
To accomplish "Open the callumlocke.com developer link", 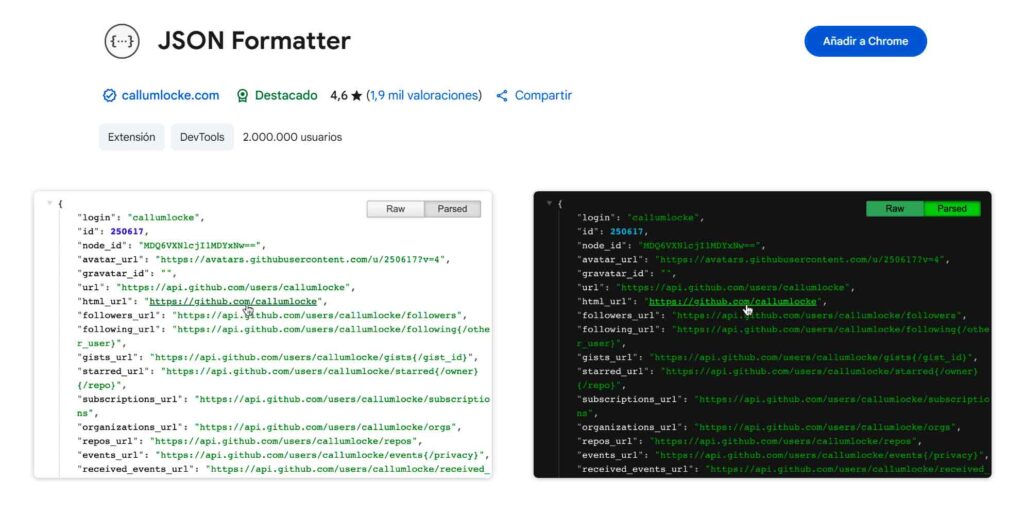I will pyautogui.click(x=170, y=95).
